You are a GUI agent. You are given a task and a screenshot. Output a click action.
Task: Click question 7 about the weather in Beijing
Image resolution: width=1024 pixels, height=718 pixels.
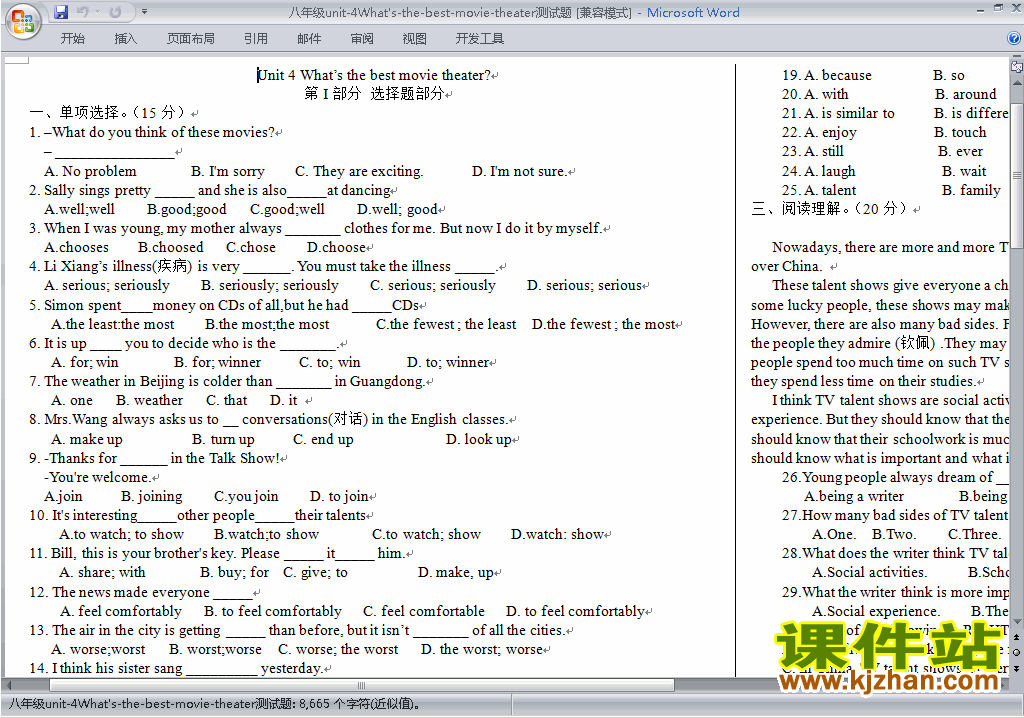point(227,381)
